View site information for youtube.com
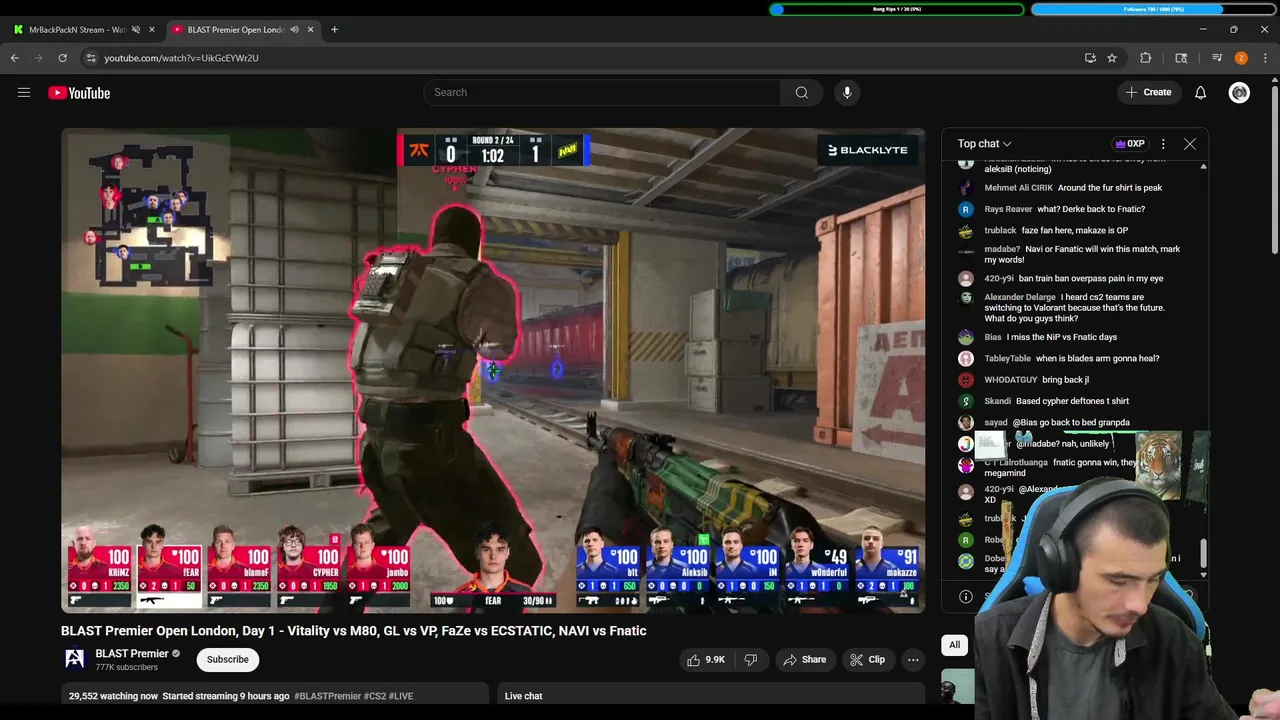 tap(91, 58)
